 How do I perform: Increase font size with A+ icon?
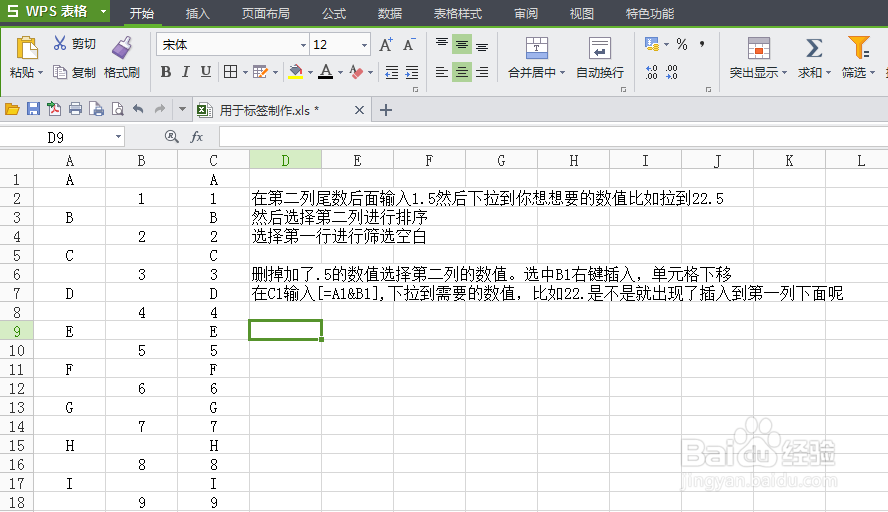click(386, 45)
